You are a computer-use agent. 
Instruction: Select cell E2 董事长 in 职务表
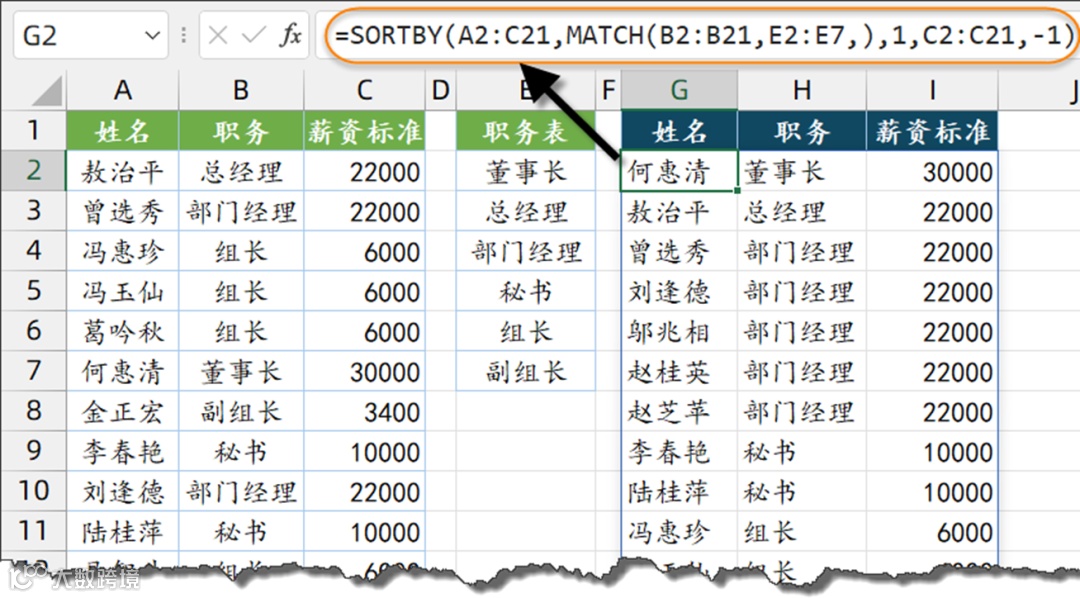pos(526,171)
